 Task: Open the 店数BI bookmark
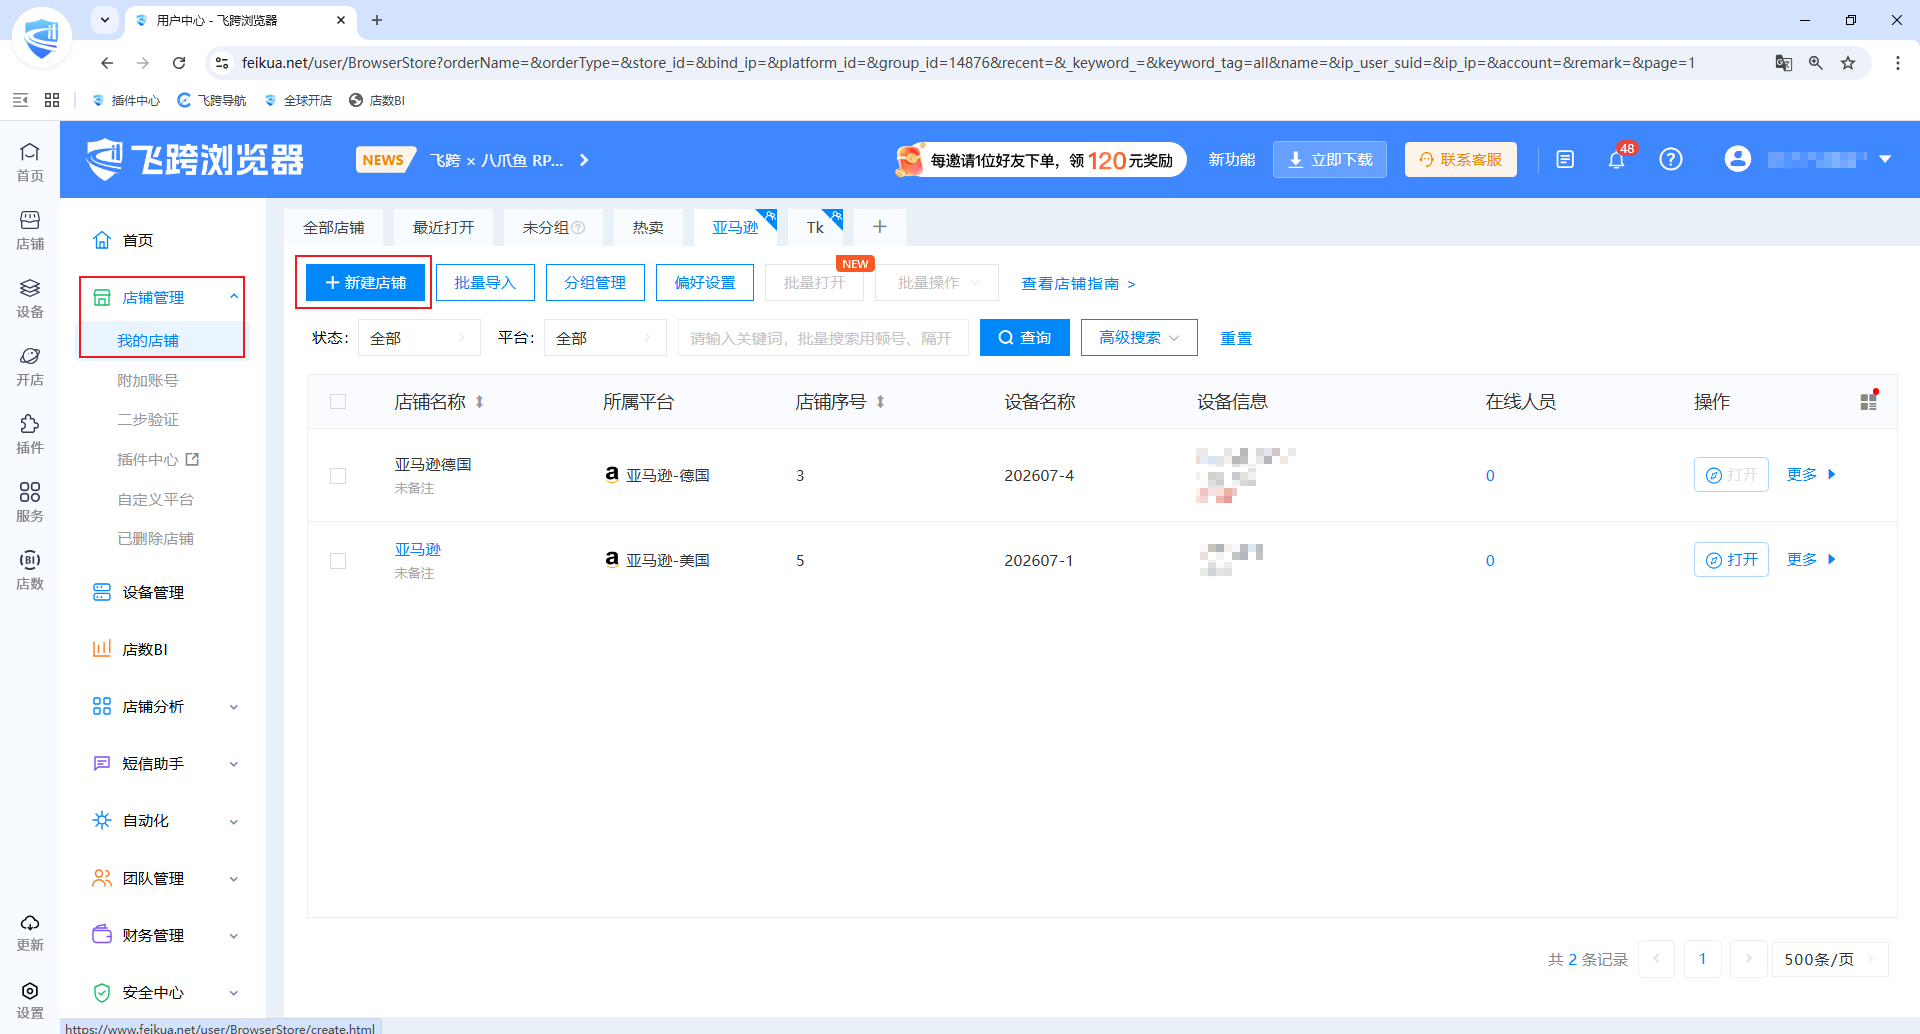click(x=377, y=100)
